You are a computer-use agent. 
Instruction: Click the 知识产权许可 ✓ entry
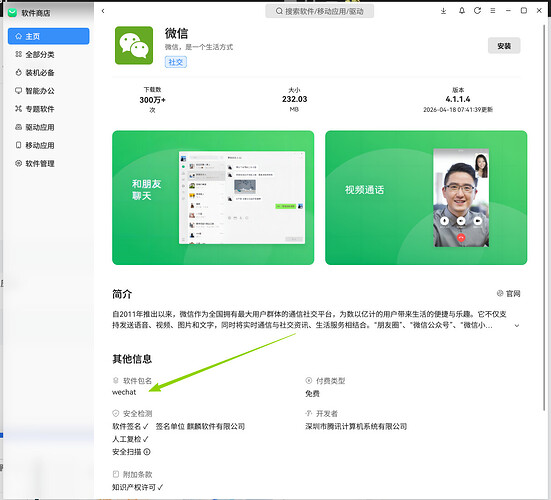click(x=137, y=487)
